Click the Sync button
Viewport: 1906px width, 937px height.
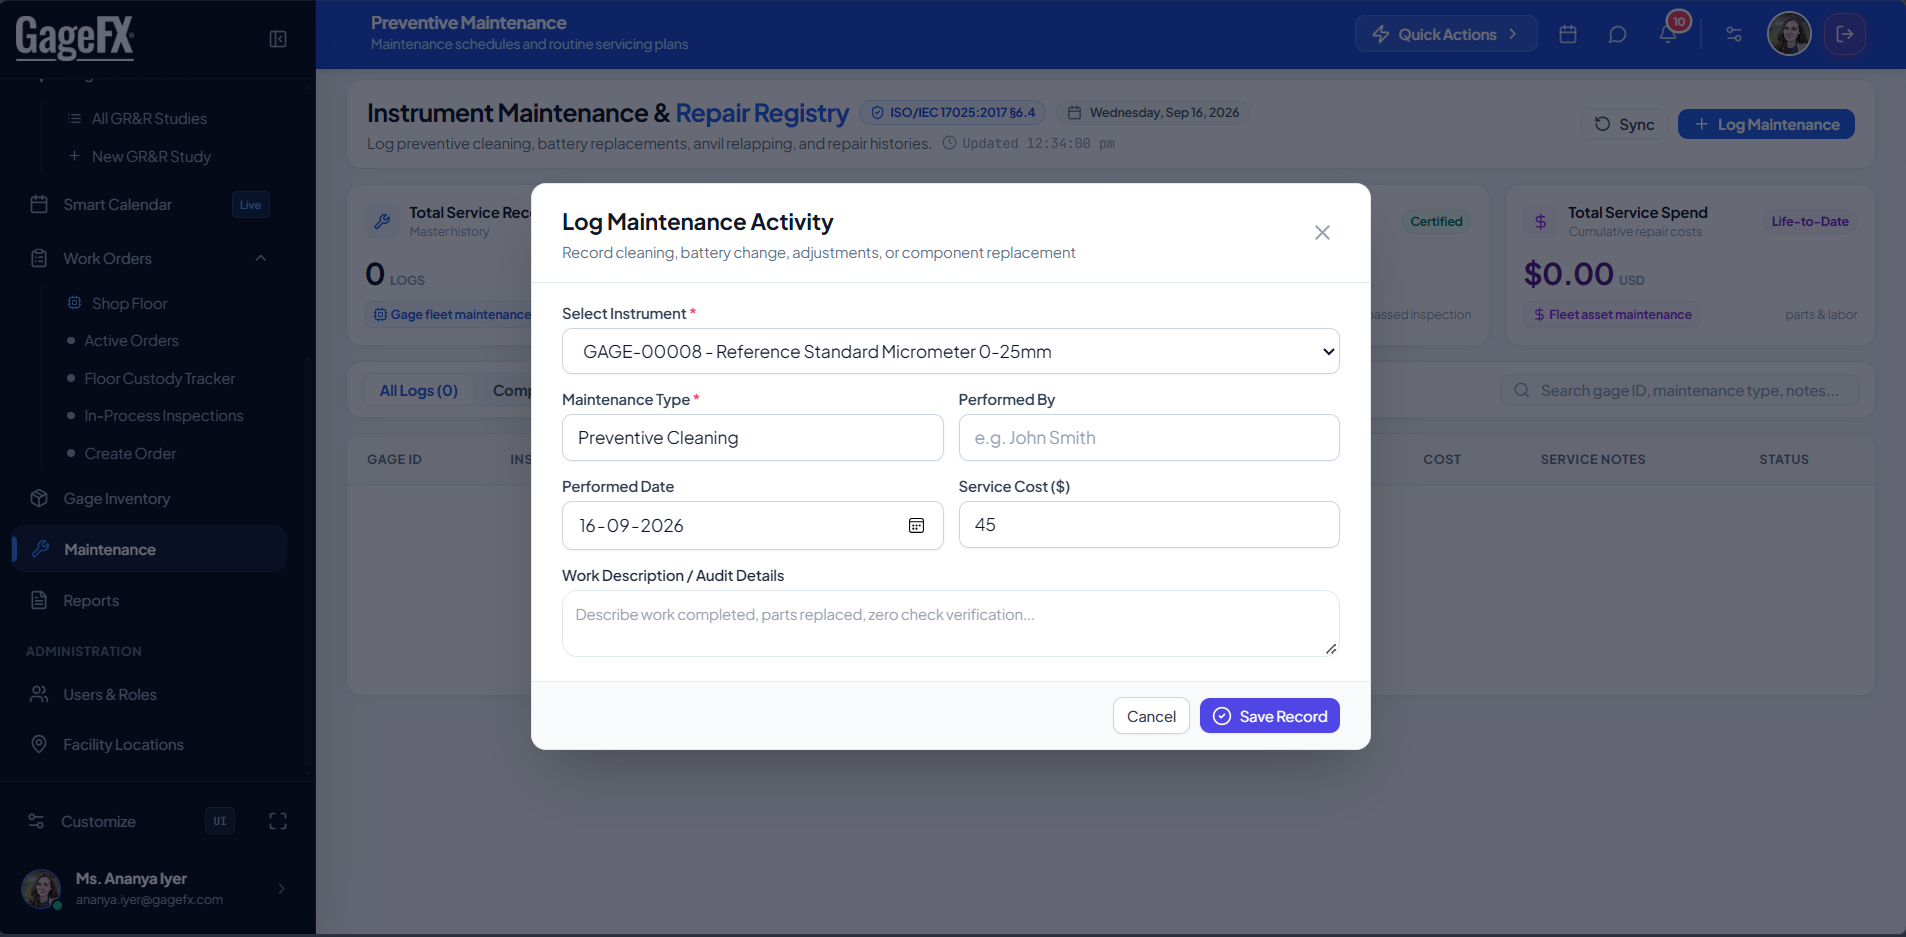pos(1624,124)
